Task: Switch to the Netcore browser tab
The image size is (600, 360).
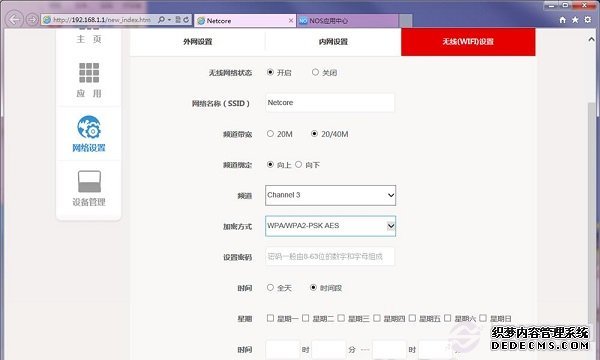Action: pyautogui.click(x=245, y=21)
